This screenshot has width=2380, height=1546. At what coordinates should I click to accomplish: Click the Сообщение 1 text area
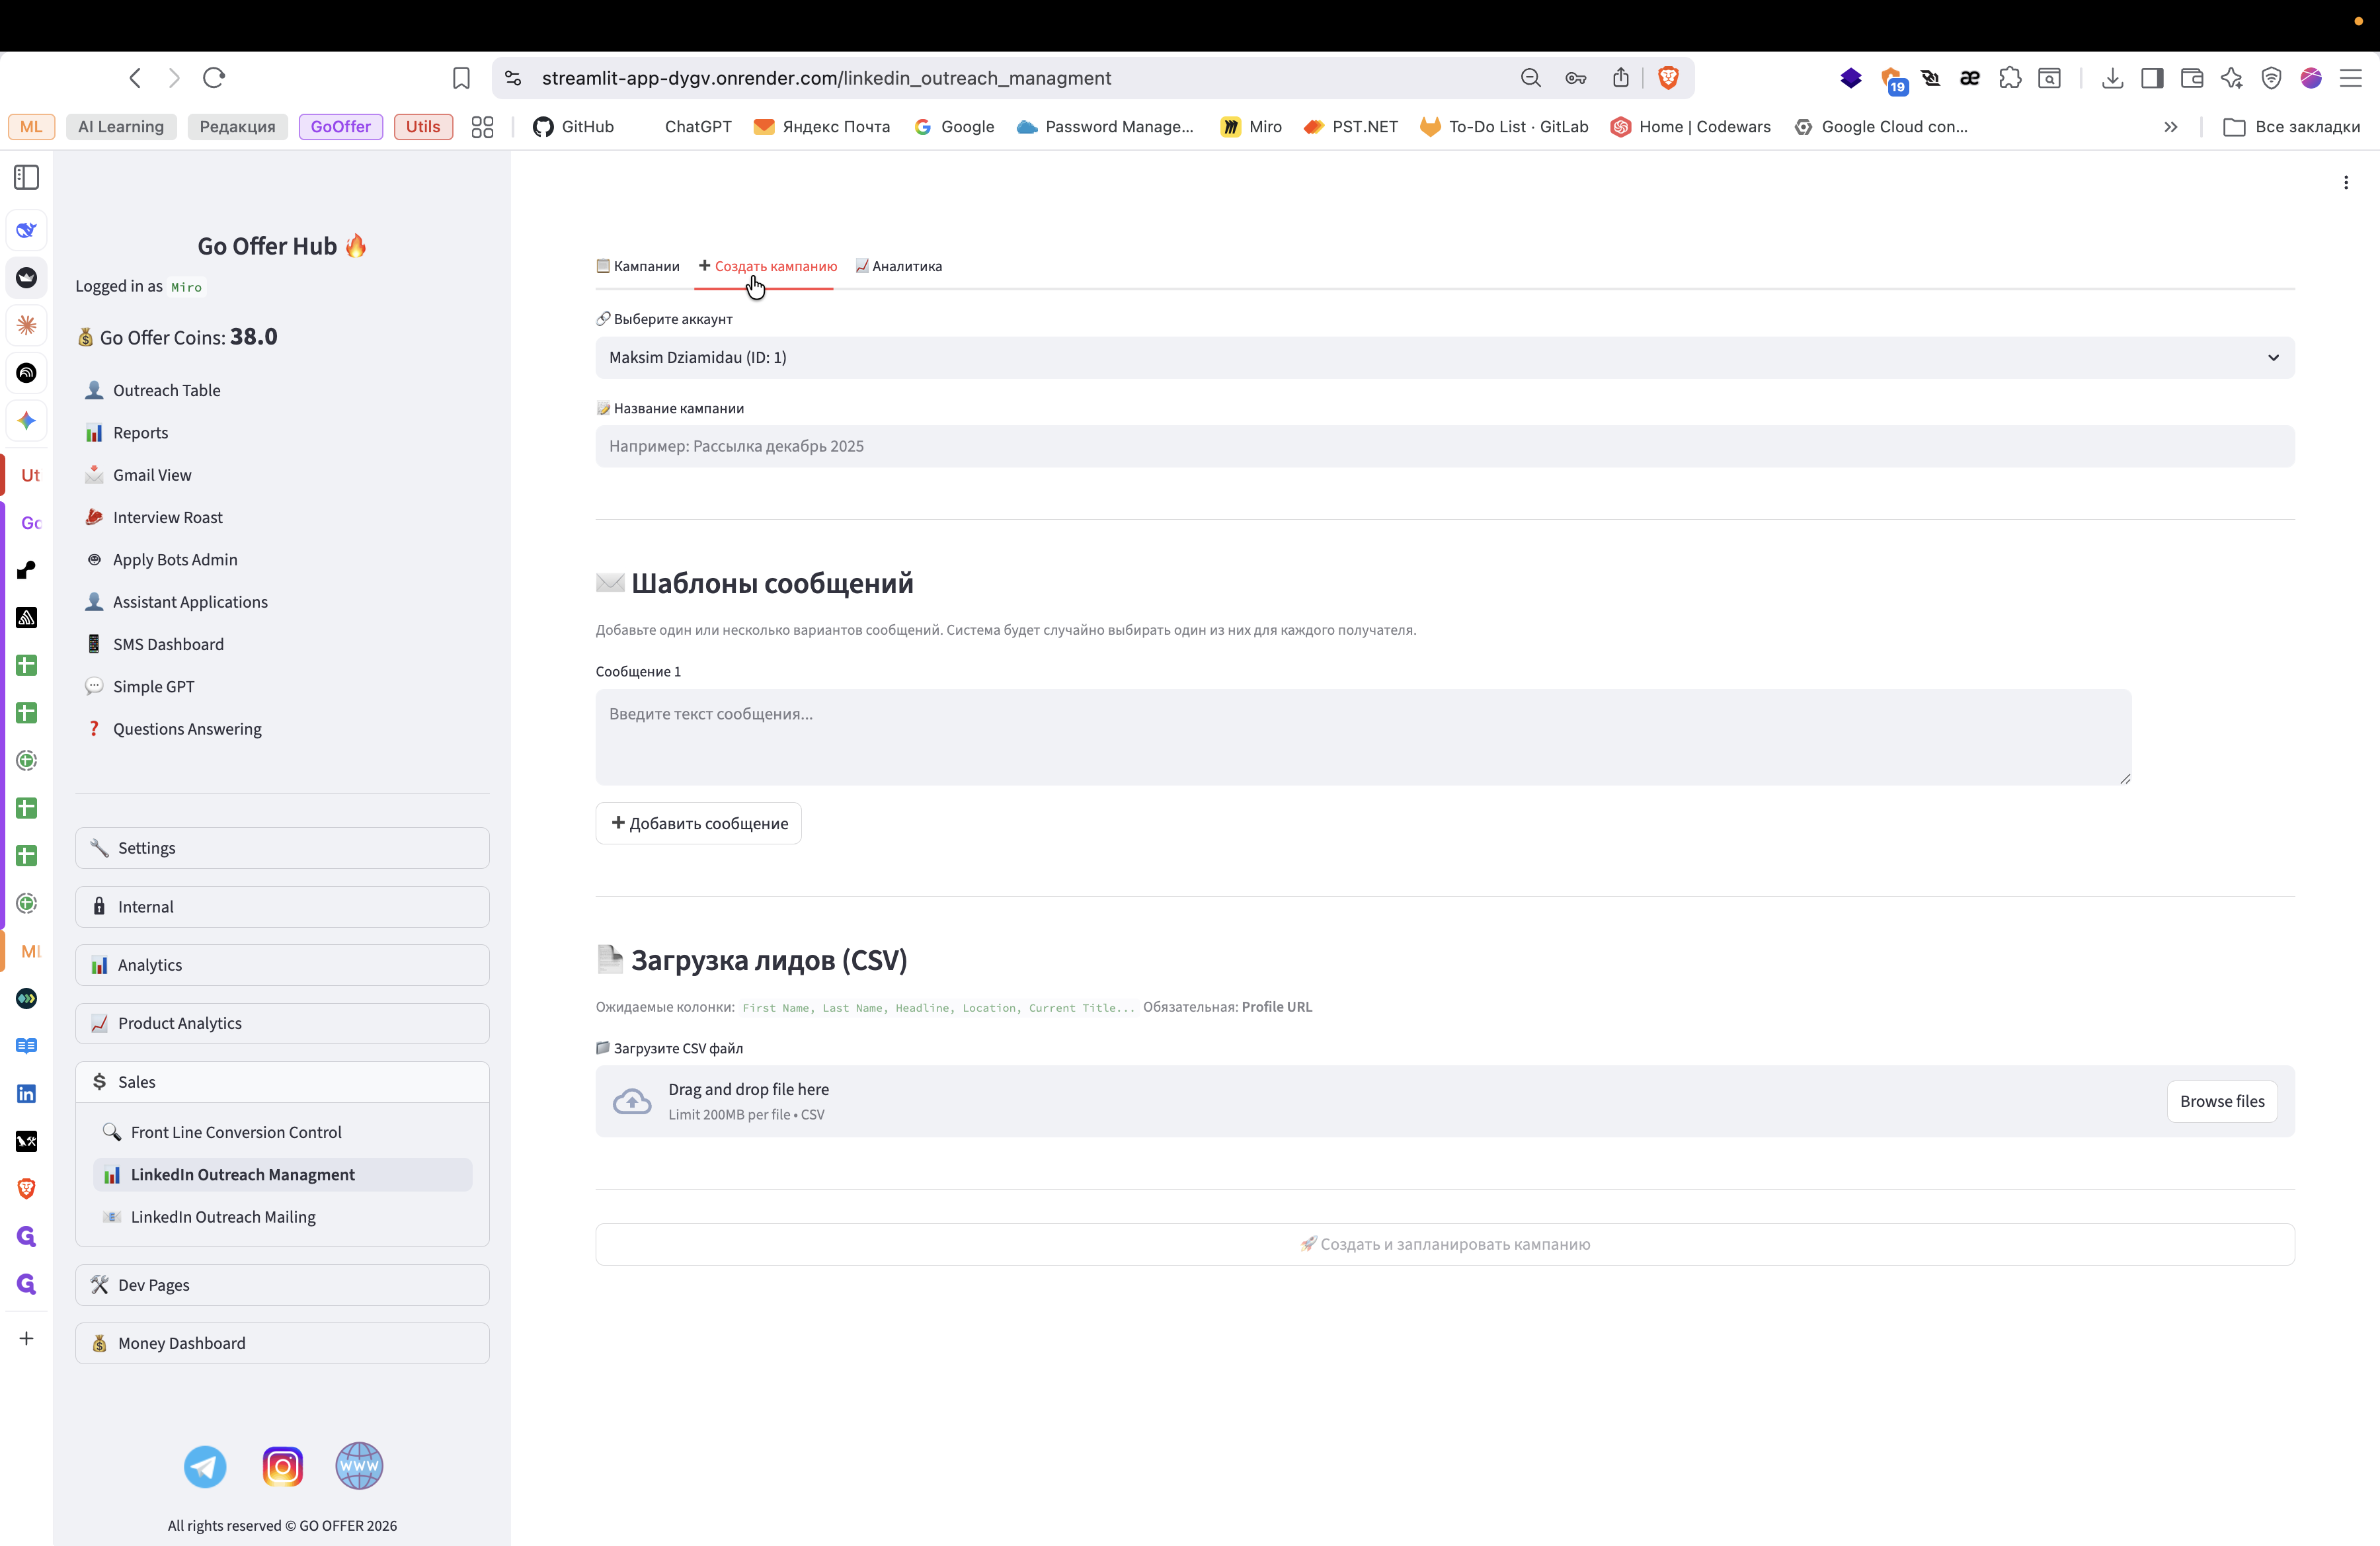click(1362, 737)
